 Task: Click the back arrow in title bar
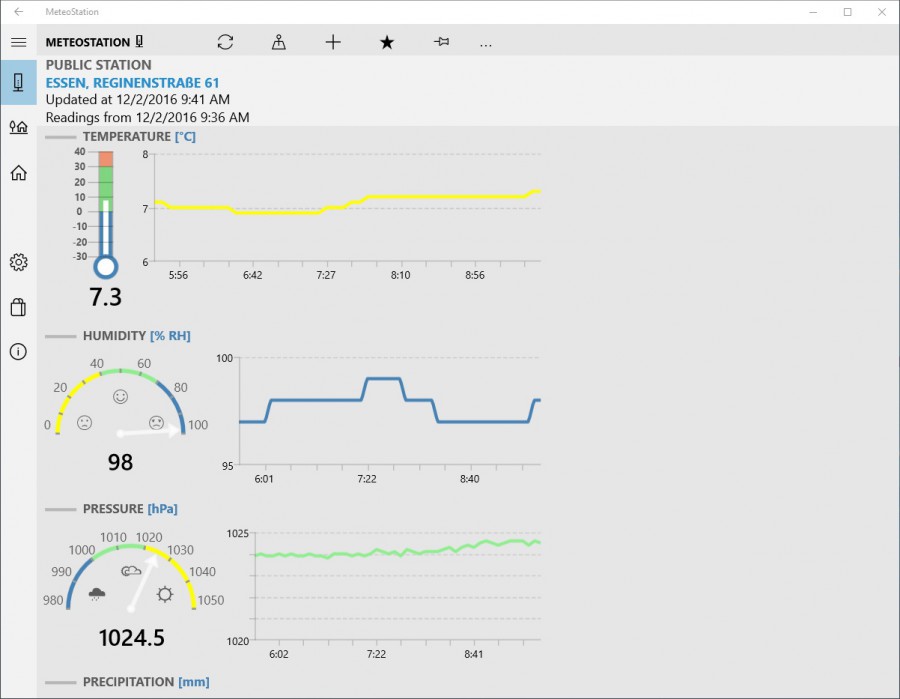coord(18,12)
